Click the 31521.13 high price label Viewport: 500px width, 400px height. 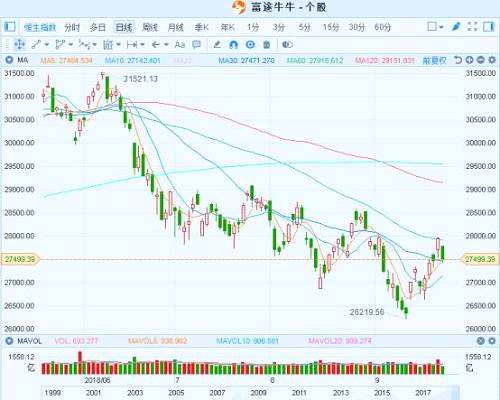pyautogui.click(x=140, y=79)
